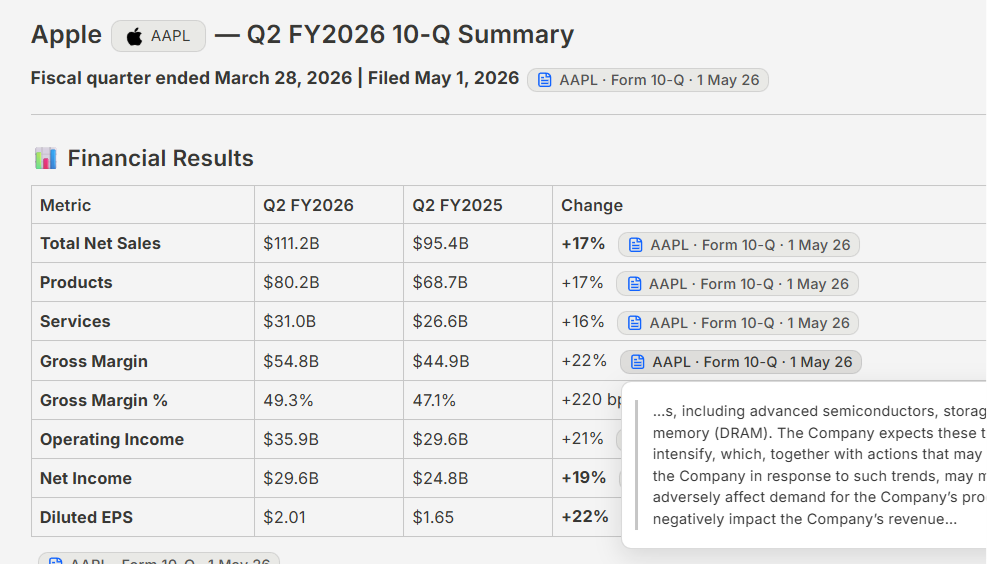This screenshot has width=987, height=565.
Task: Click document icon in Products row citation
Action: coord(634,284)
